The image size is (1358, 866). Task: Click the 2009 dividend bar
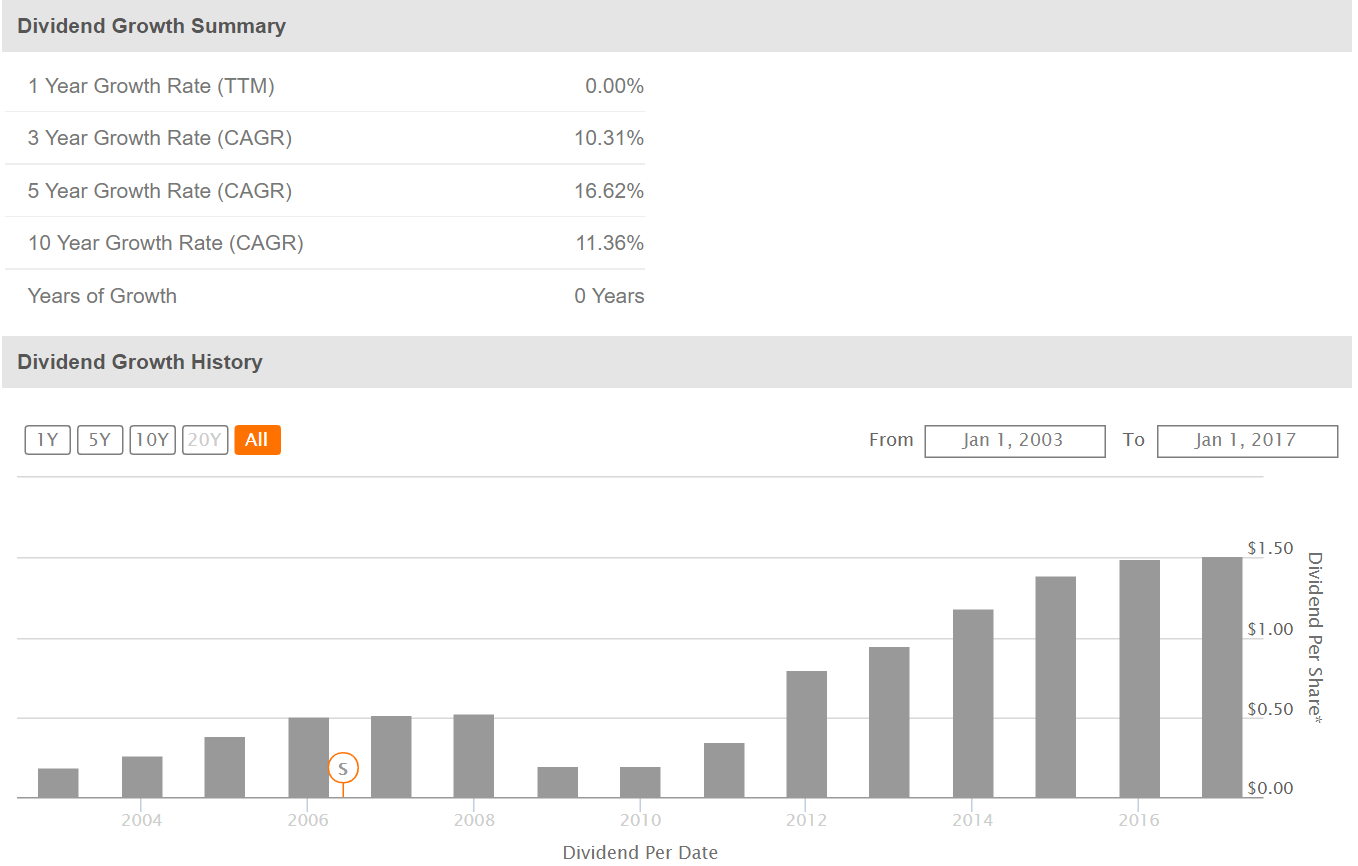click(557, 782)
